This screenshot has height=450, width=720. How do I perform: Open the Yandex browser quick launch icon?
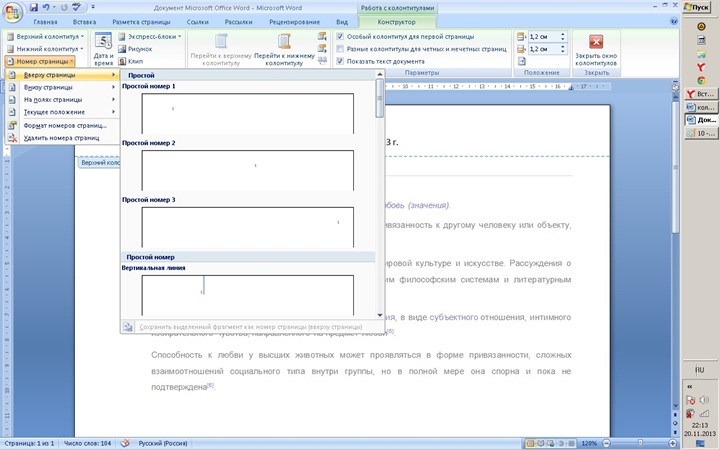pos(701,67)
